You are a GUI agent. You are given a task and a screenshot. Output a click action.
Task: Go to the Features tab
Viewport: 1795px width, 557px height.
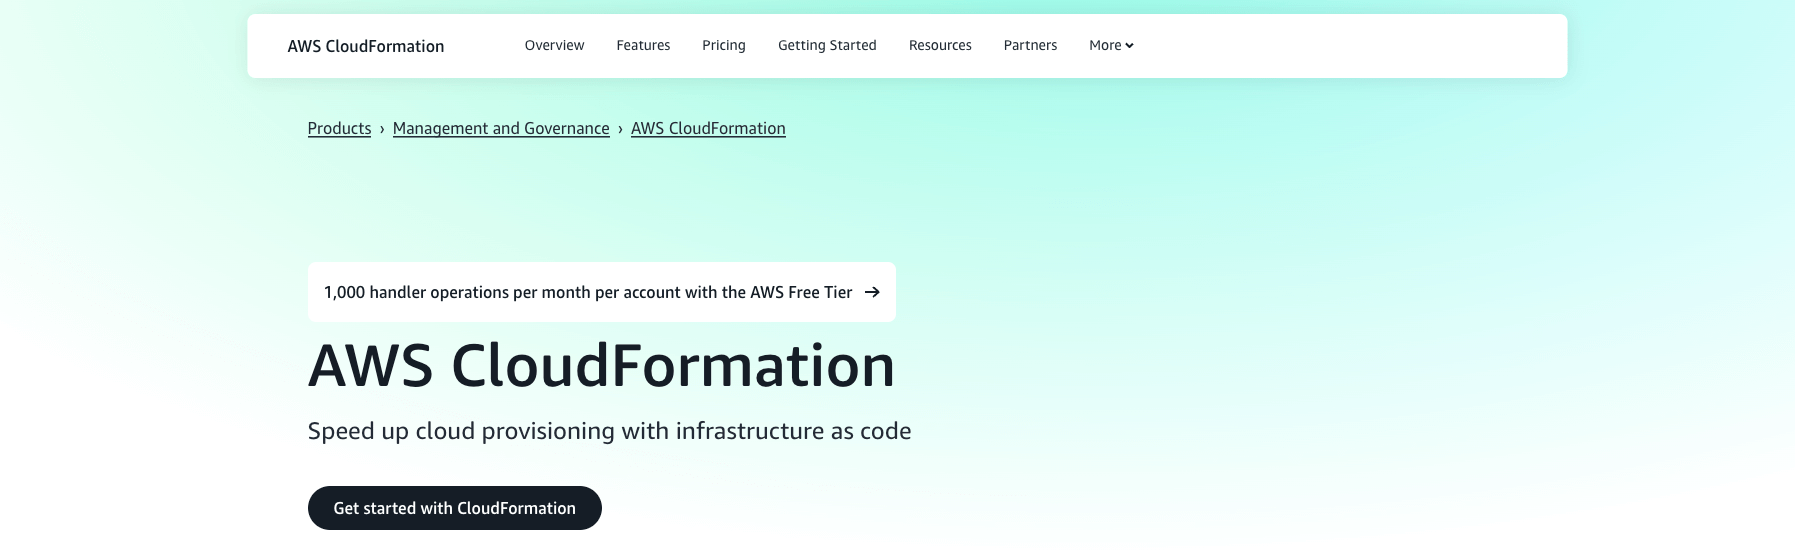643,46
